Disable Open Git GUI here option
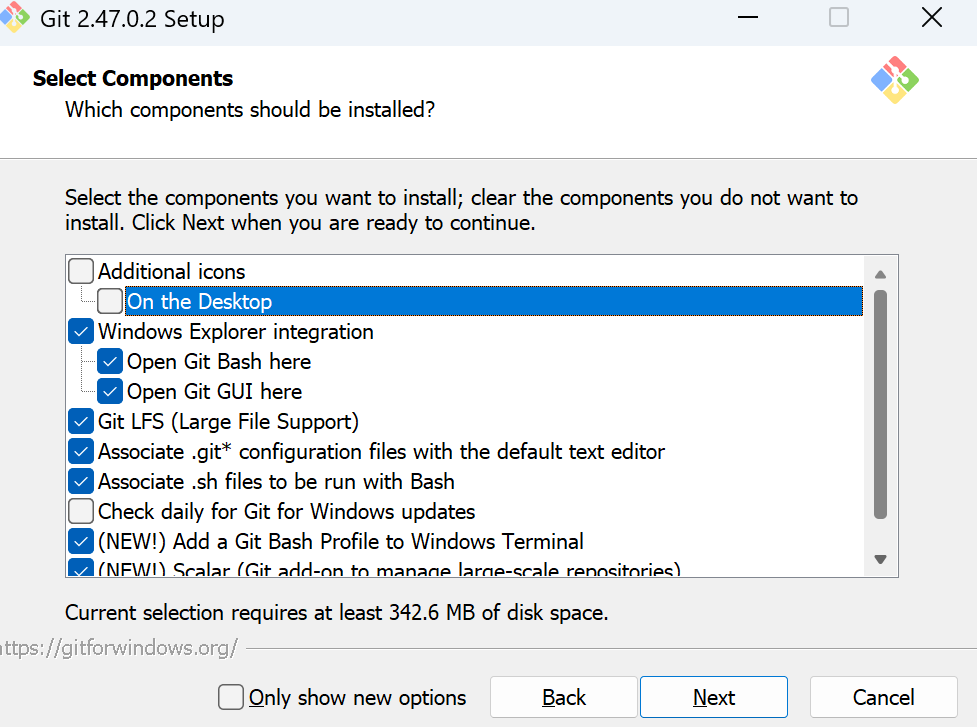The image size is (977, 727). 110,391
